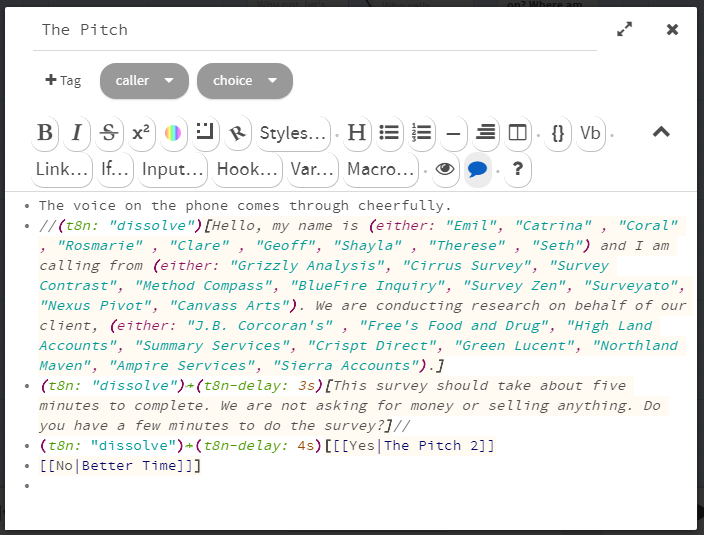Open the Hook… dialog

(247, 170)
